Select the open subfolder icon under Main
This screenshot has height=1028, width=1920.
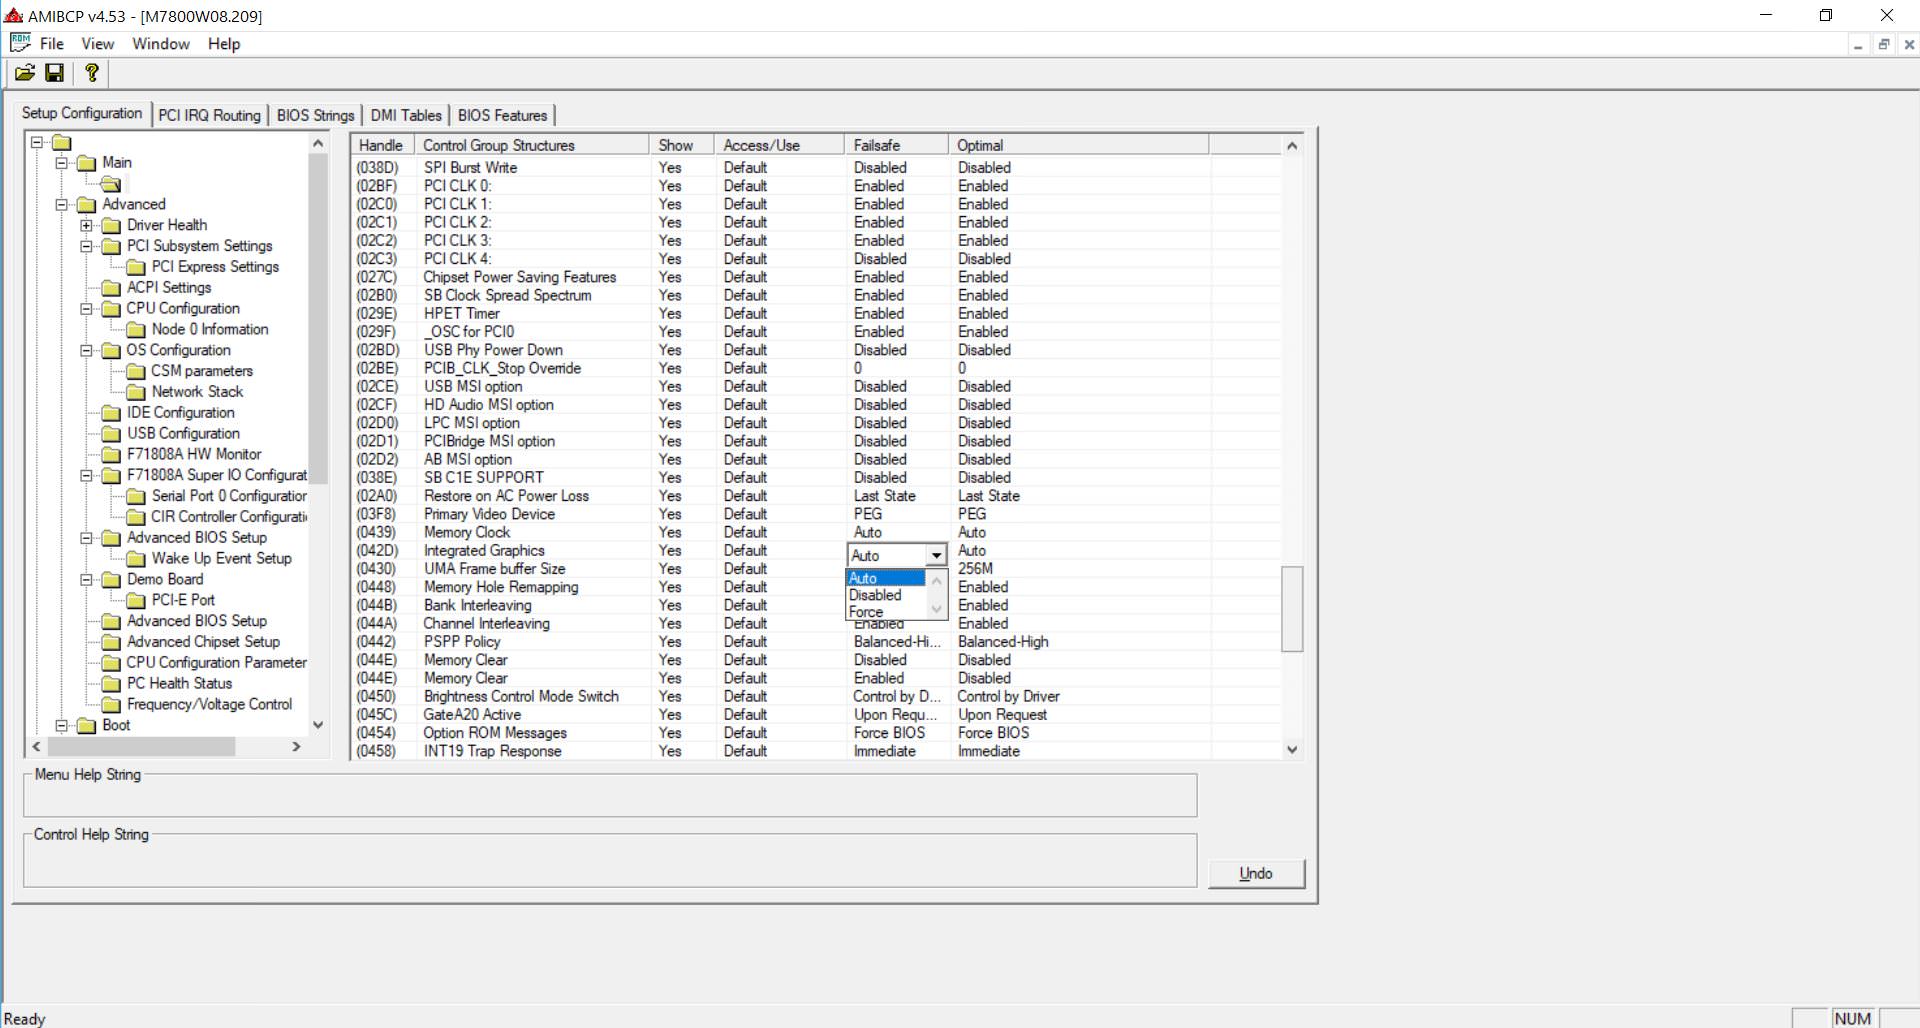112,184
